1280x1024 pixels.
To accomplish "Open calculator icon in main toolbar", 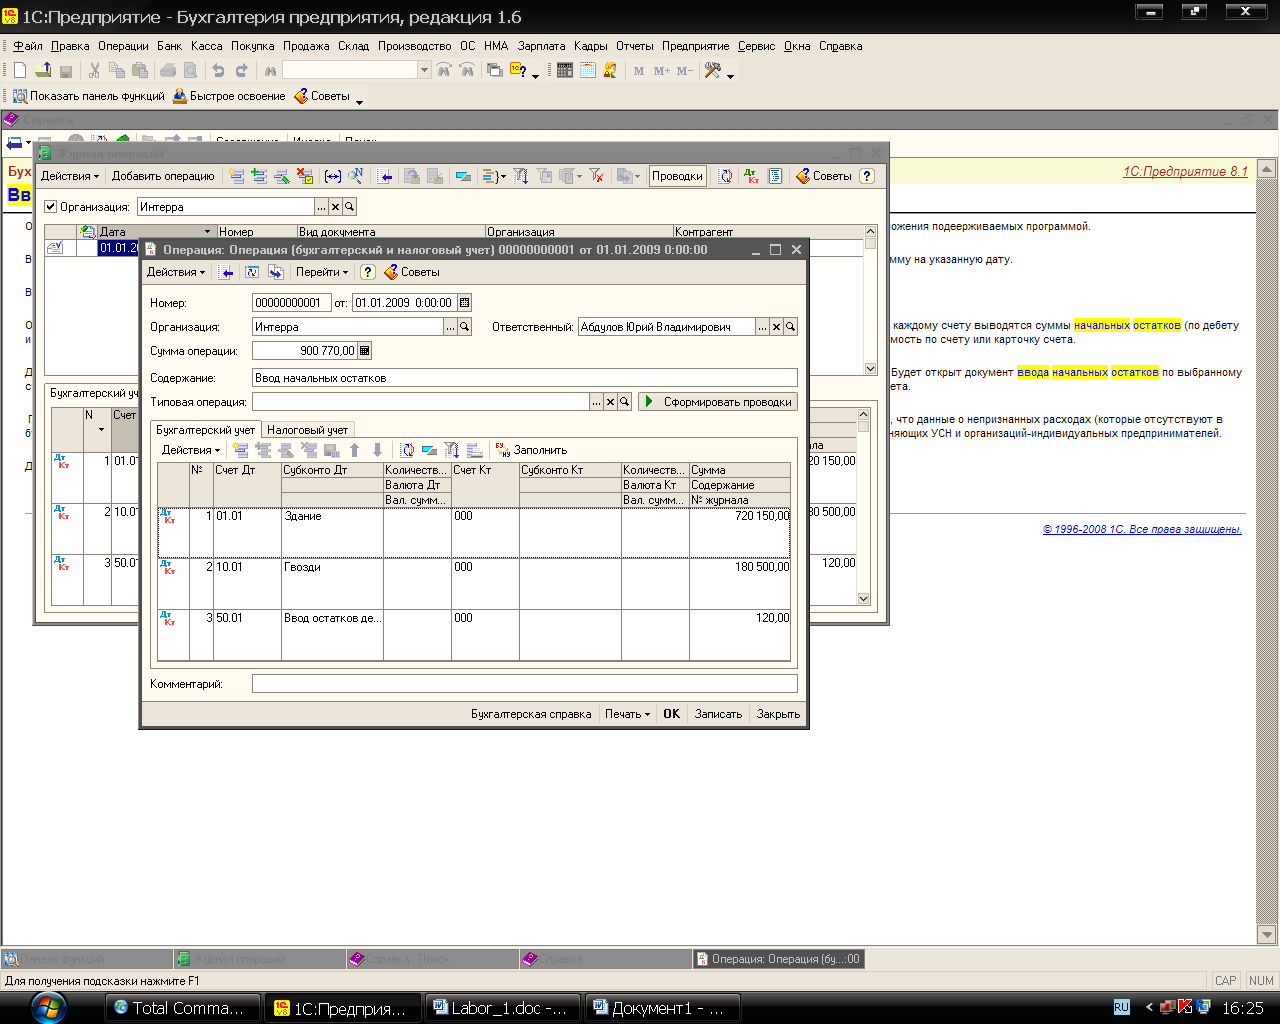I will (x=565, y=70).
